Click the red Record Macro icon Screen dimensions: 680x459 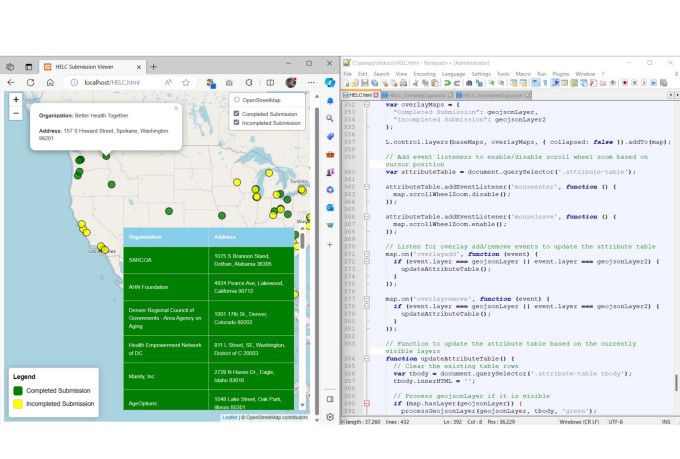pyautogui.click(x=624, y=82)
